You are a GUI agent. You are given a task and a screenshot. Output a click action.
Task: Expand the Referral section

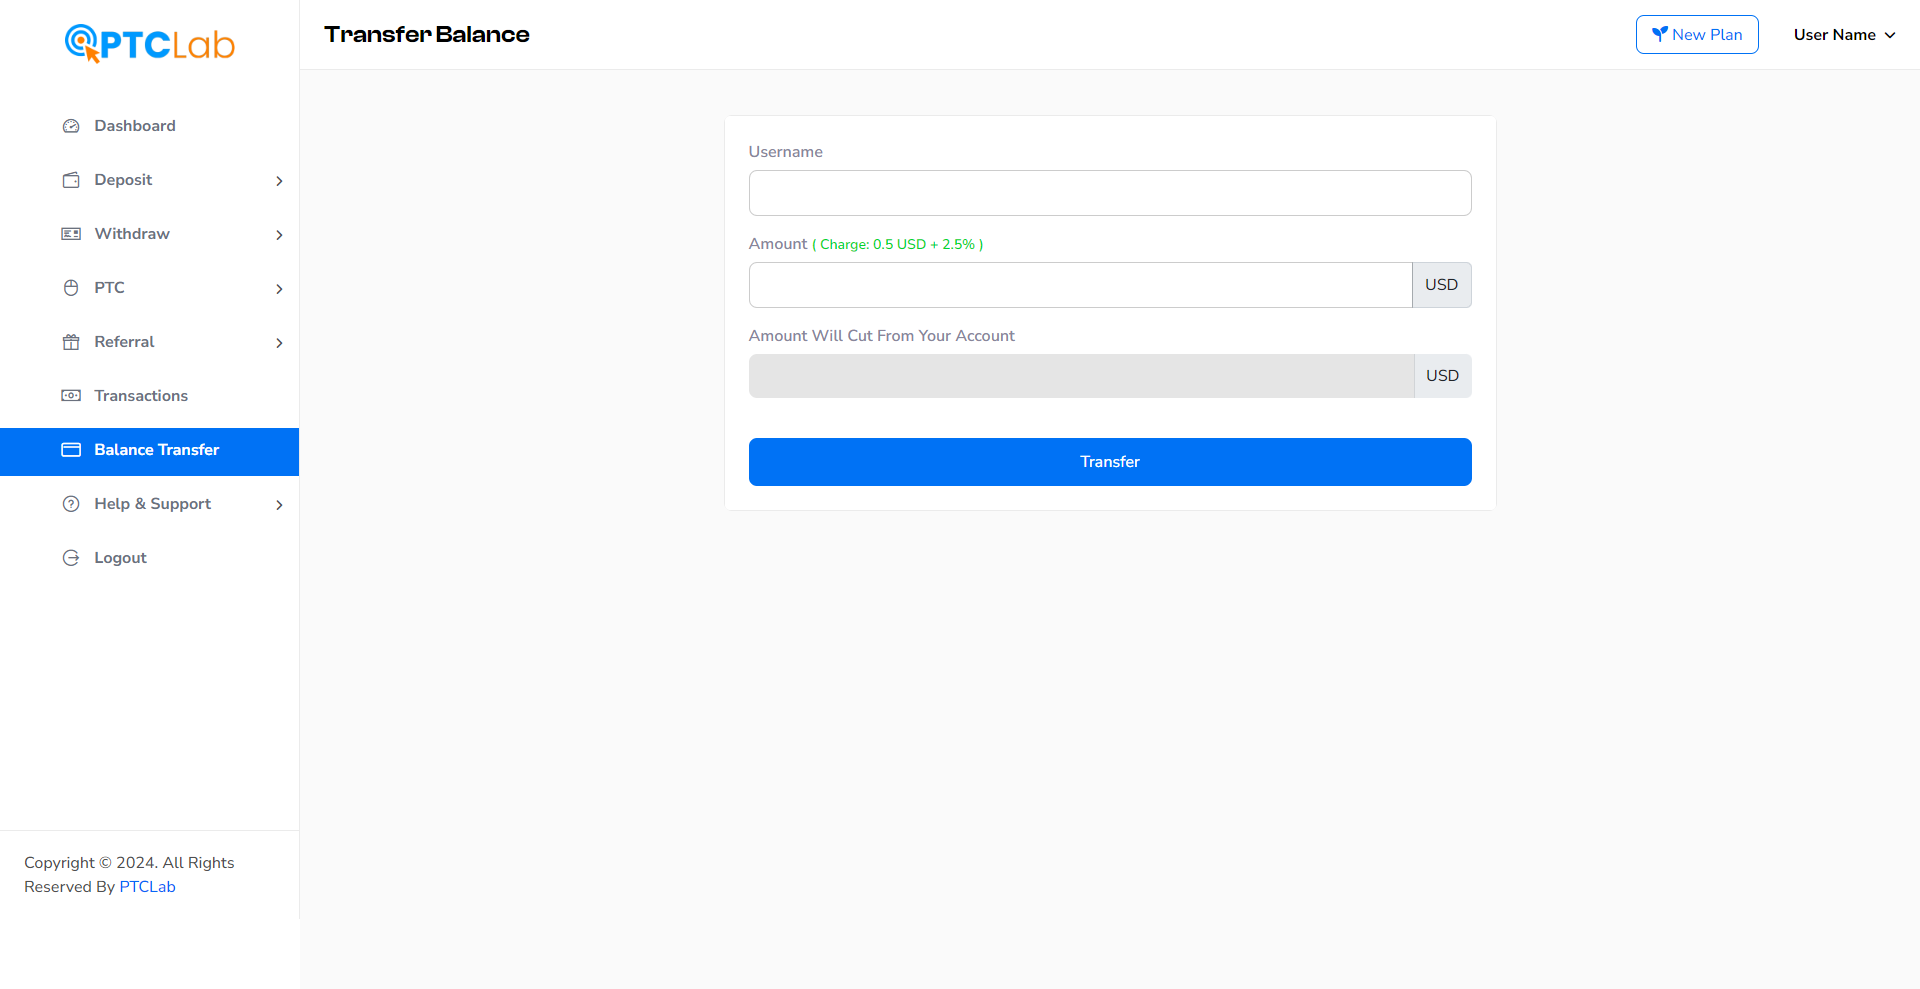click(x=279, y=343)
